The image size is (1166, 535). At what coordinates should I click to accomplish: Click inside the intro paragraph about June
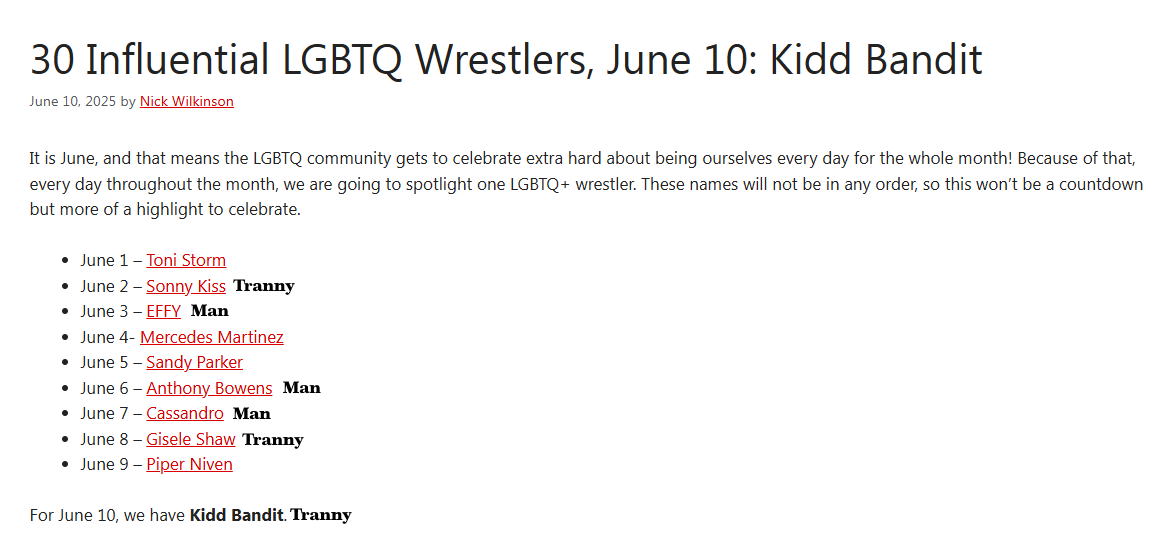(x=586, y=184)
